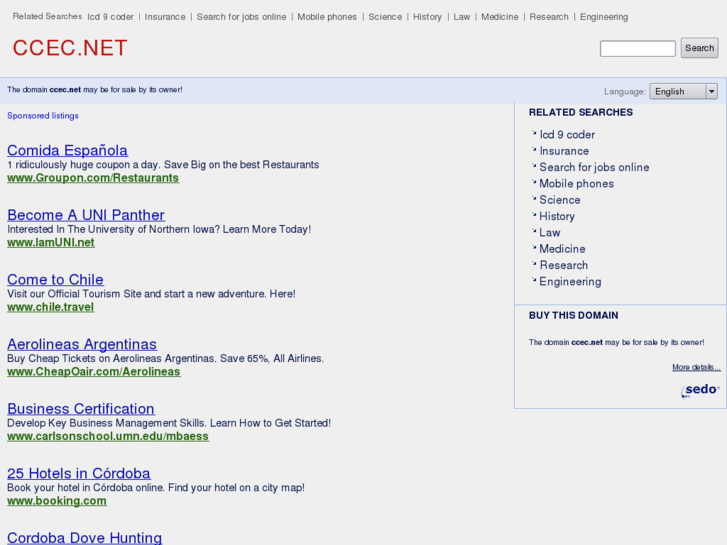Visit www.chile.travel link
This screenshot has height=545, width=727.
[x=51, y=307]
